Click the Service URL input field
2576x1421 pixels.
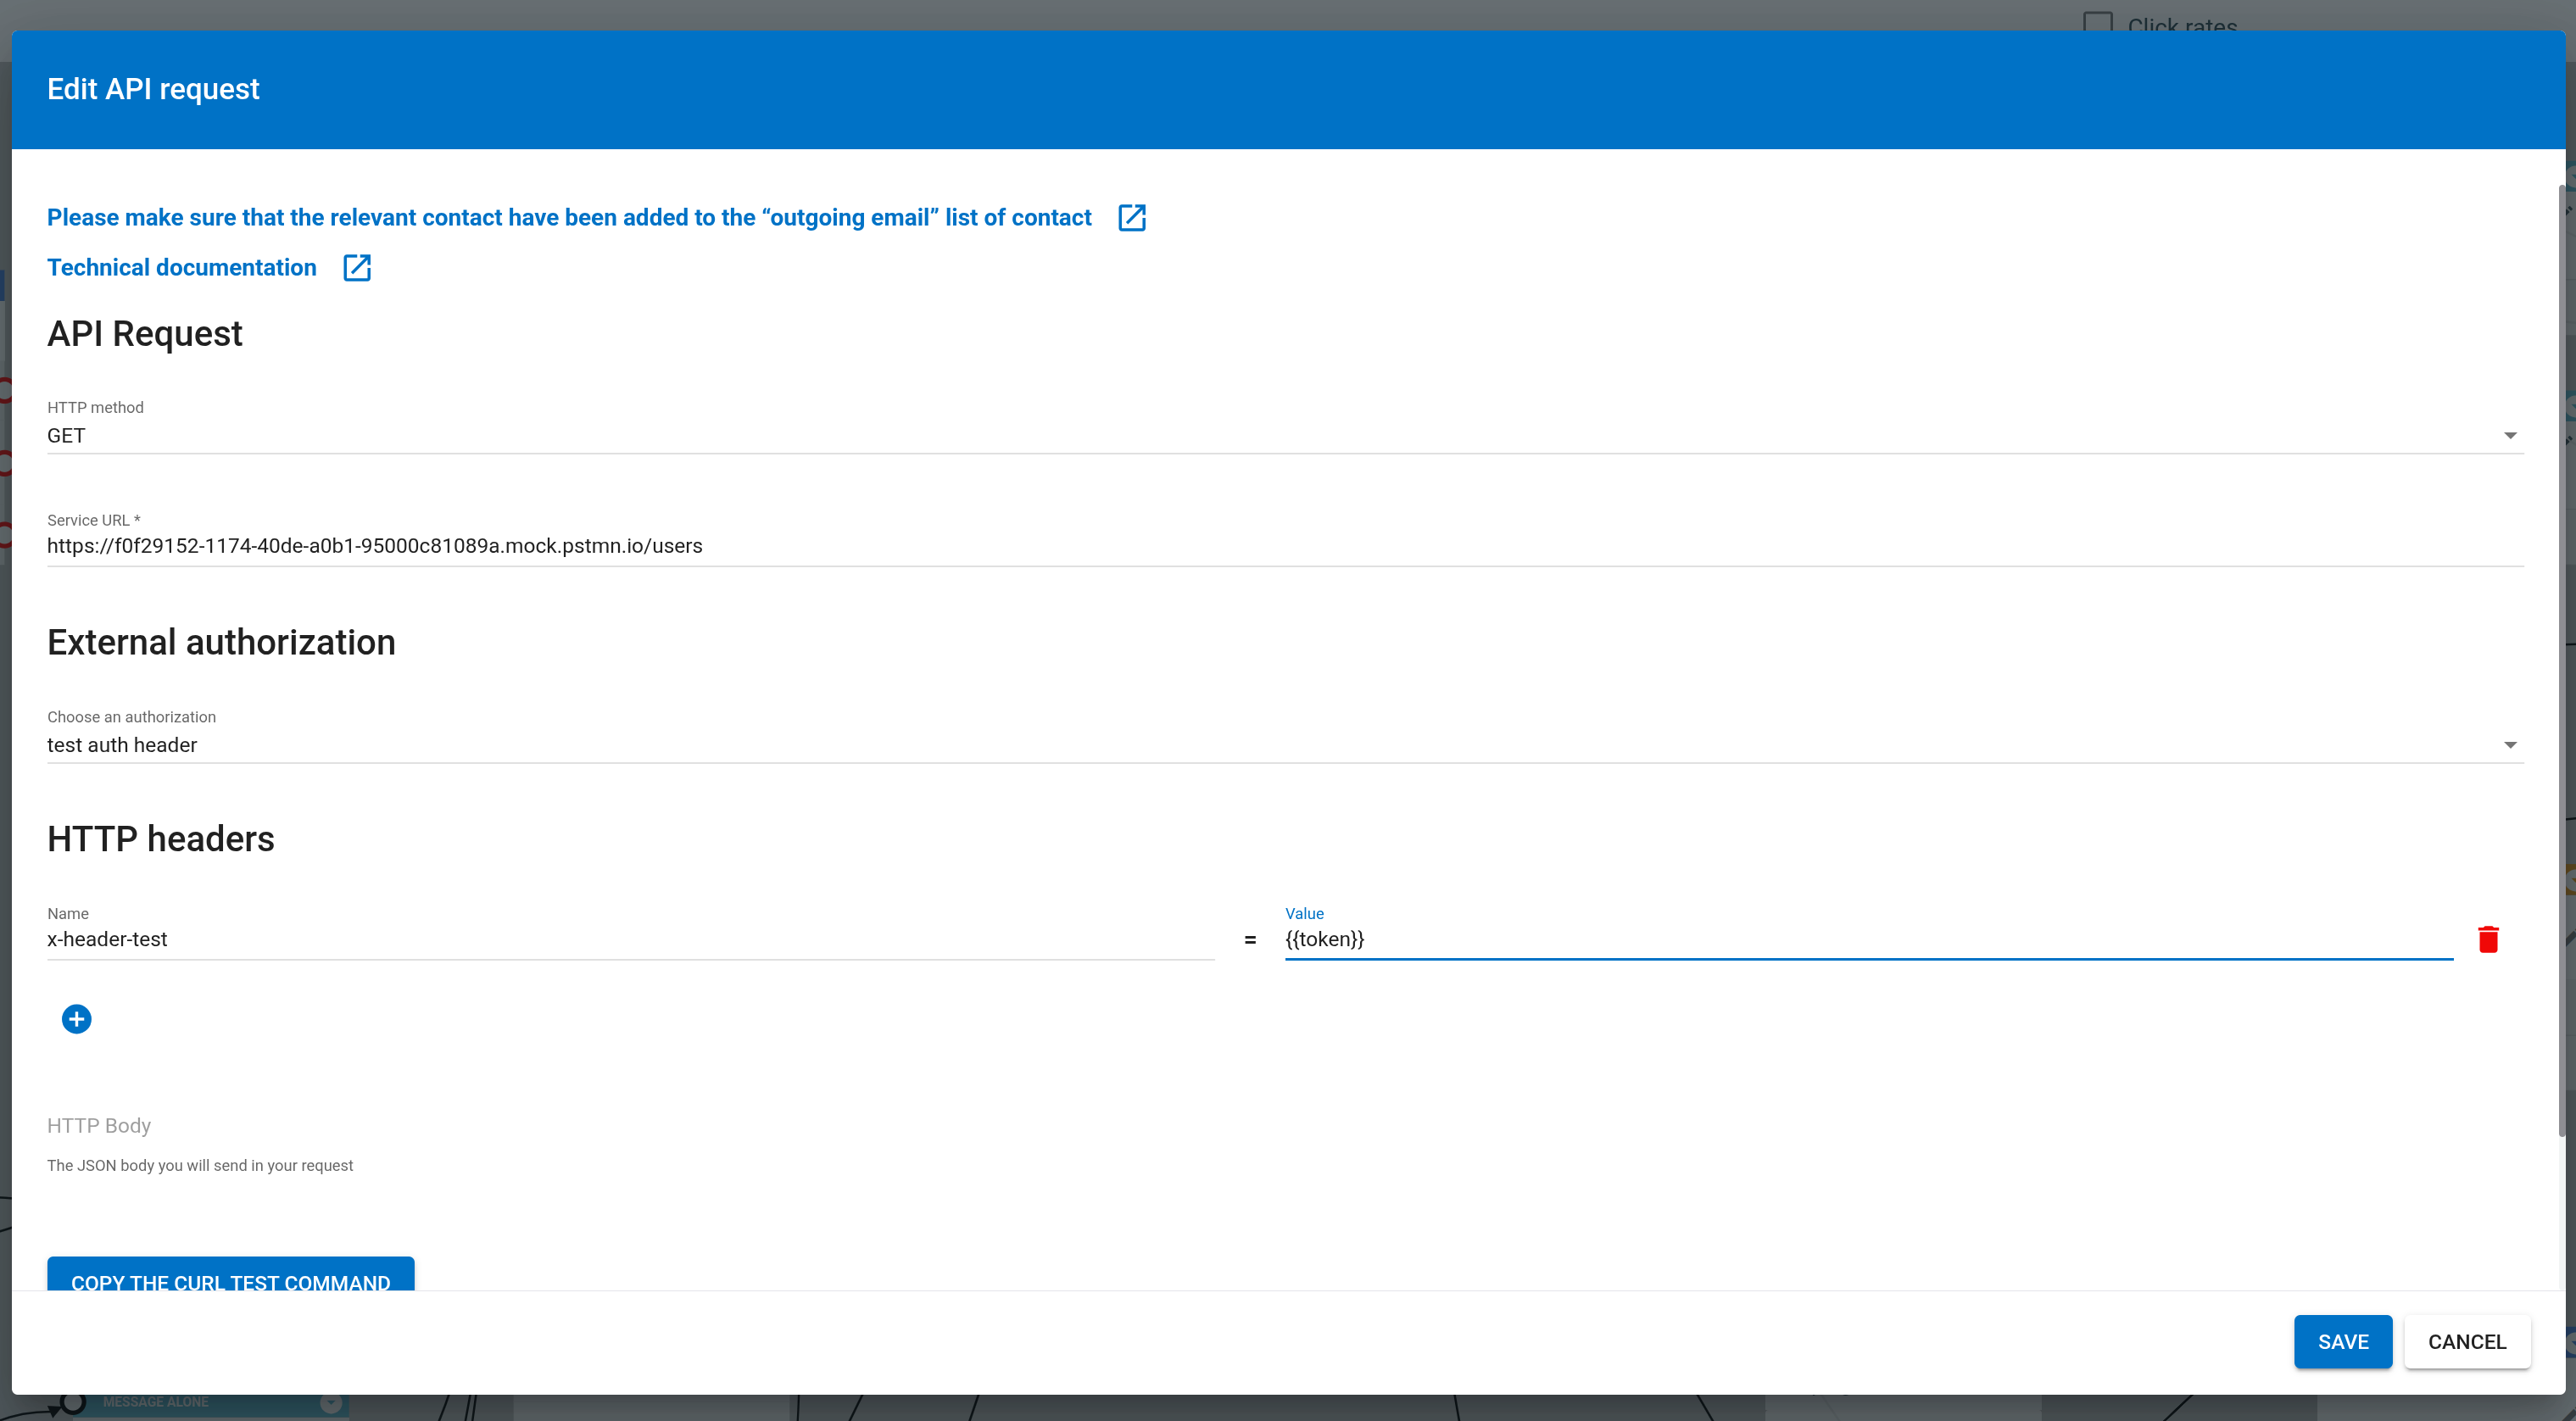point(1285,546)
